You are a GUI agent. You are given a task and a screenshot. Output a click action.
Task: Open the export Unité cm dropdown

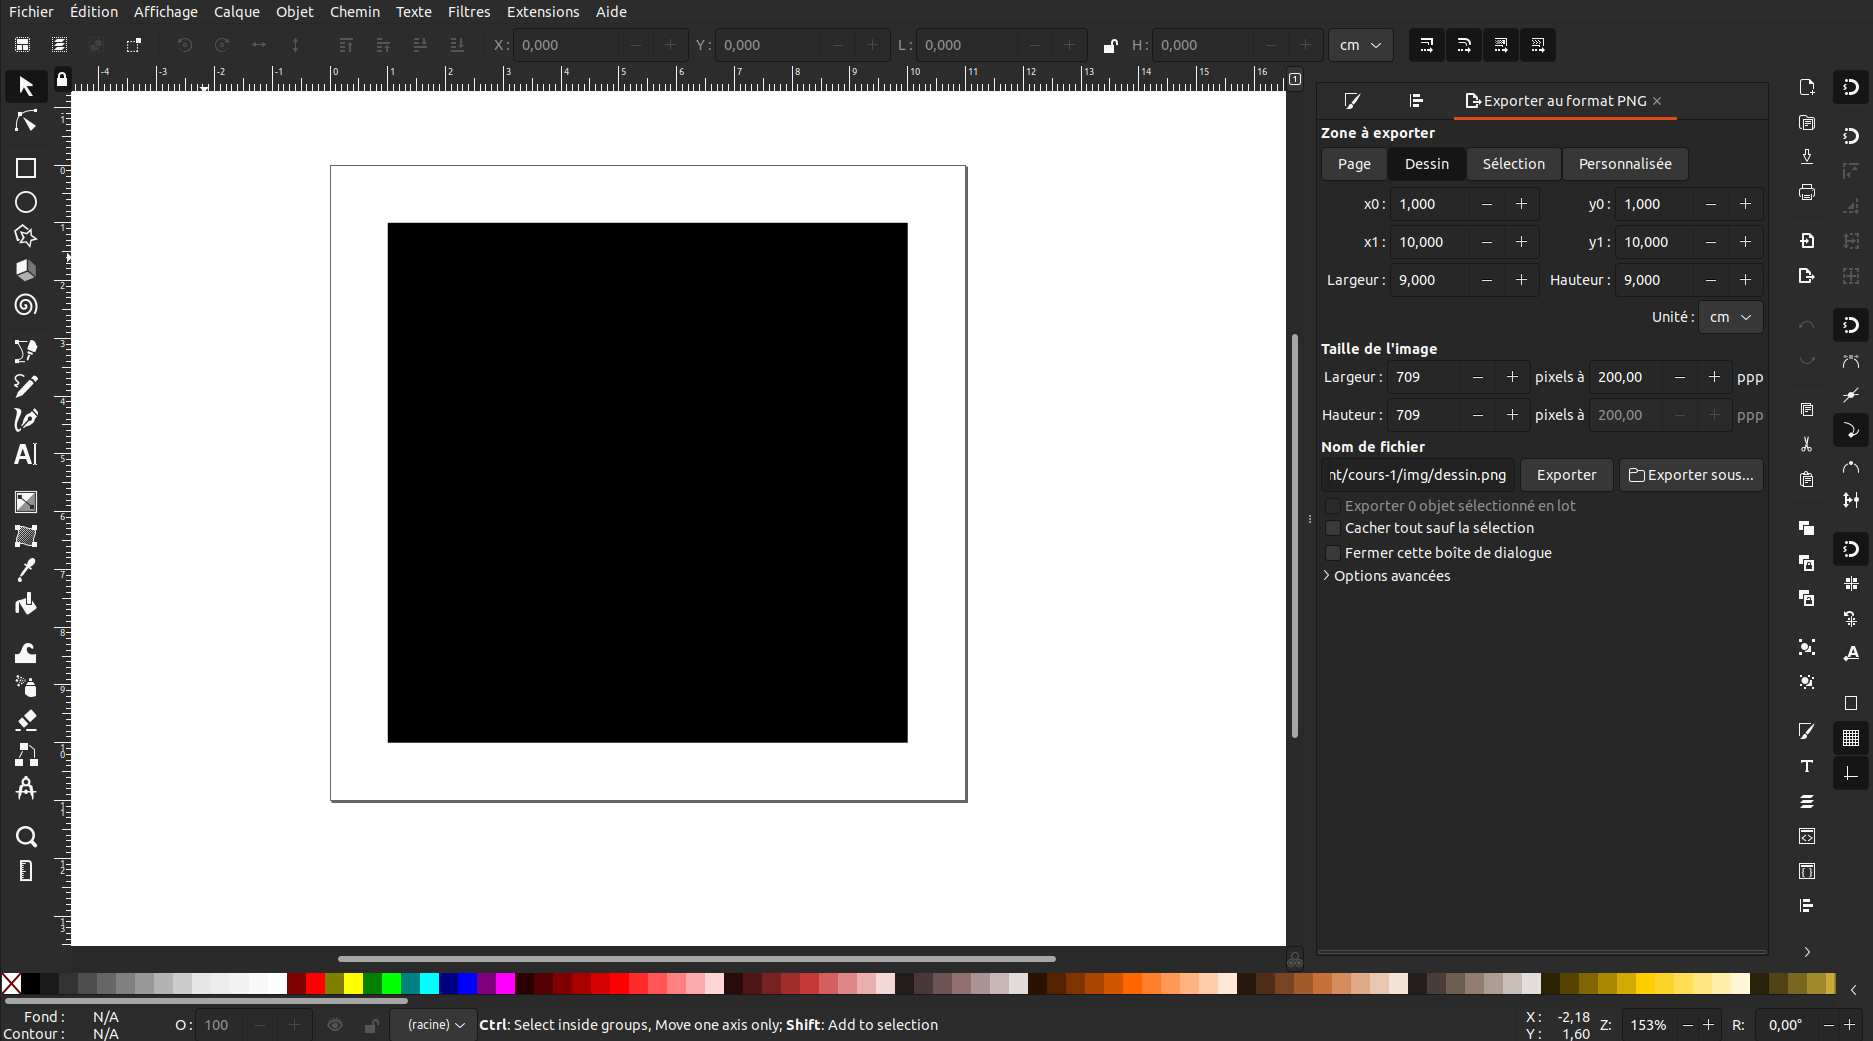coord(1730,317)
